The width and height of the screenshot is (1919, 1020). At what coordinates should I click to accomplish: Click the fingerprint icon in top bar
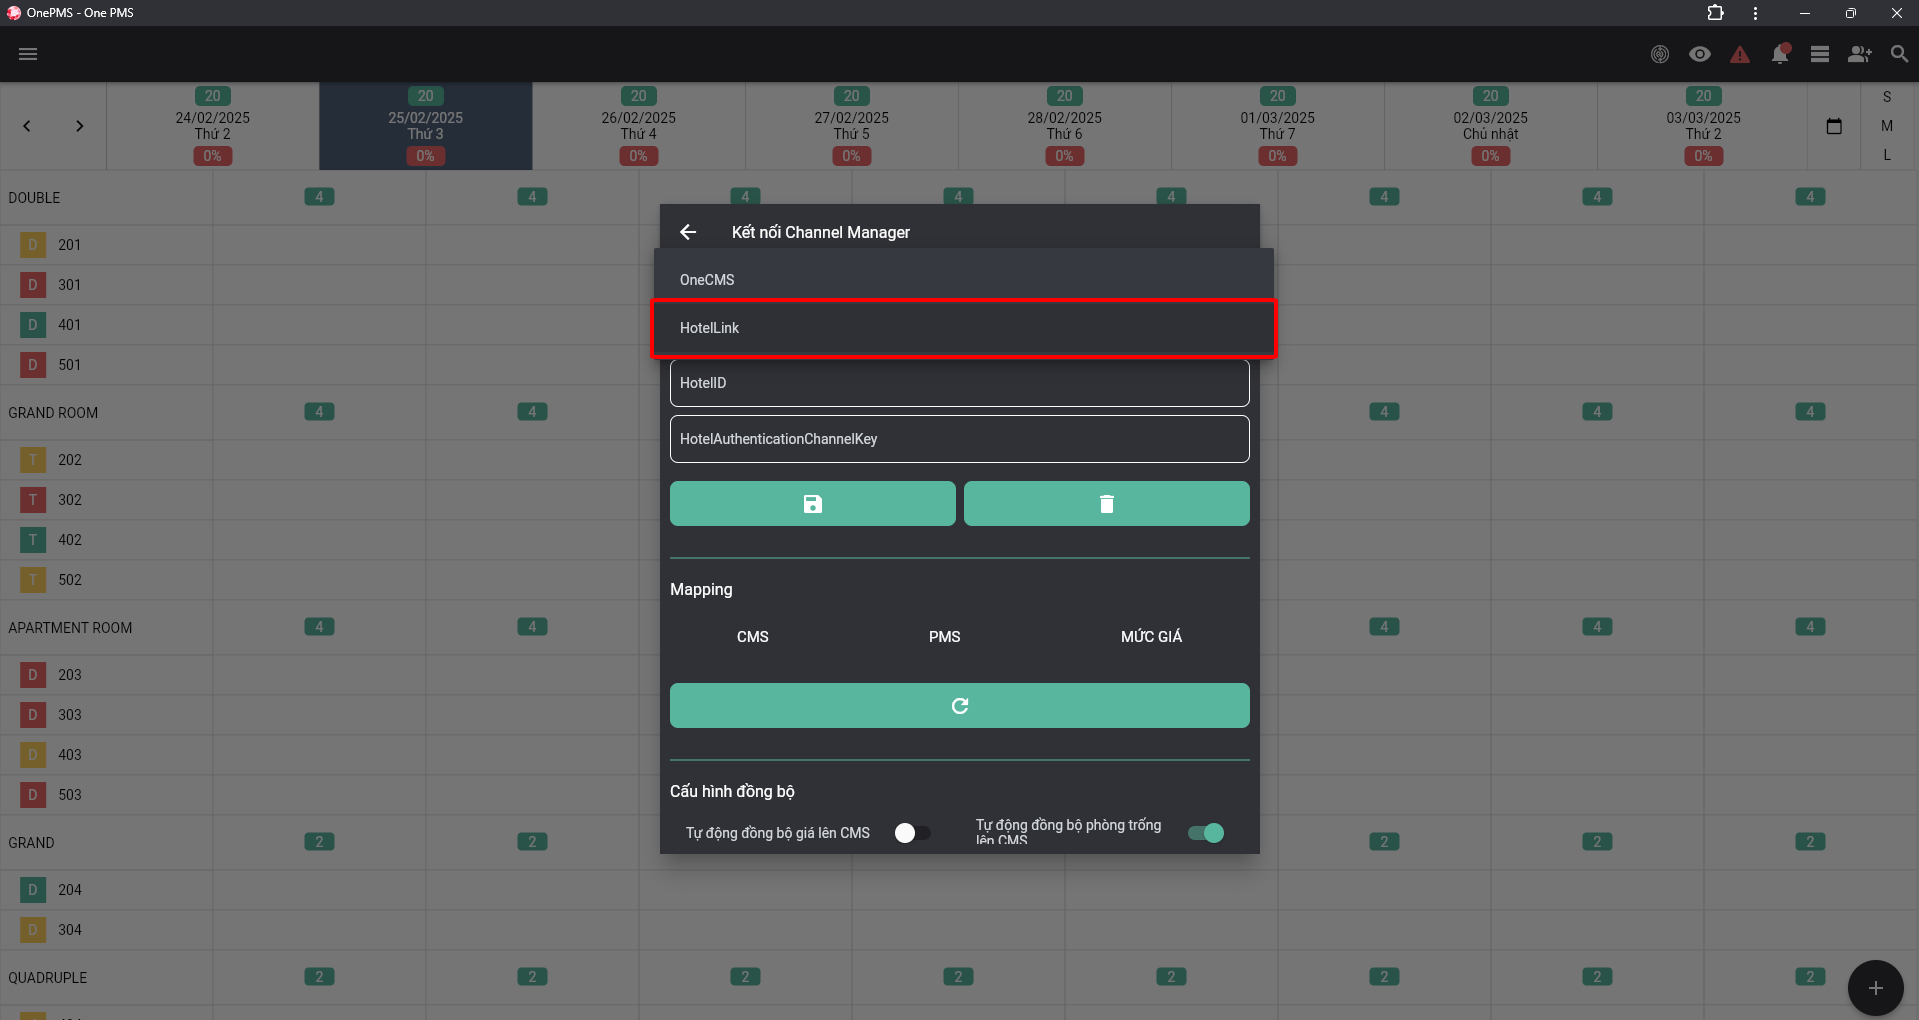1660,54
